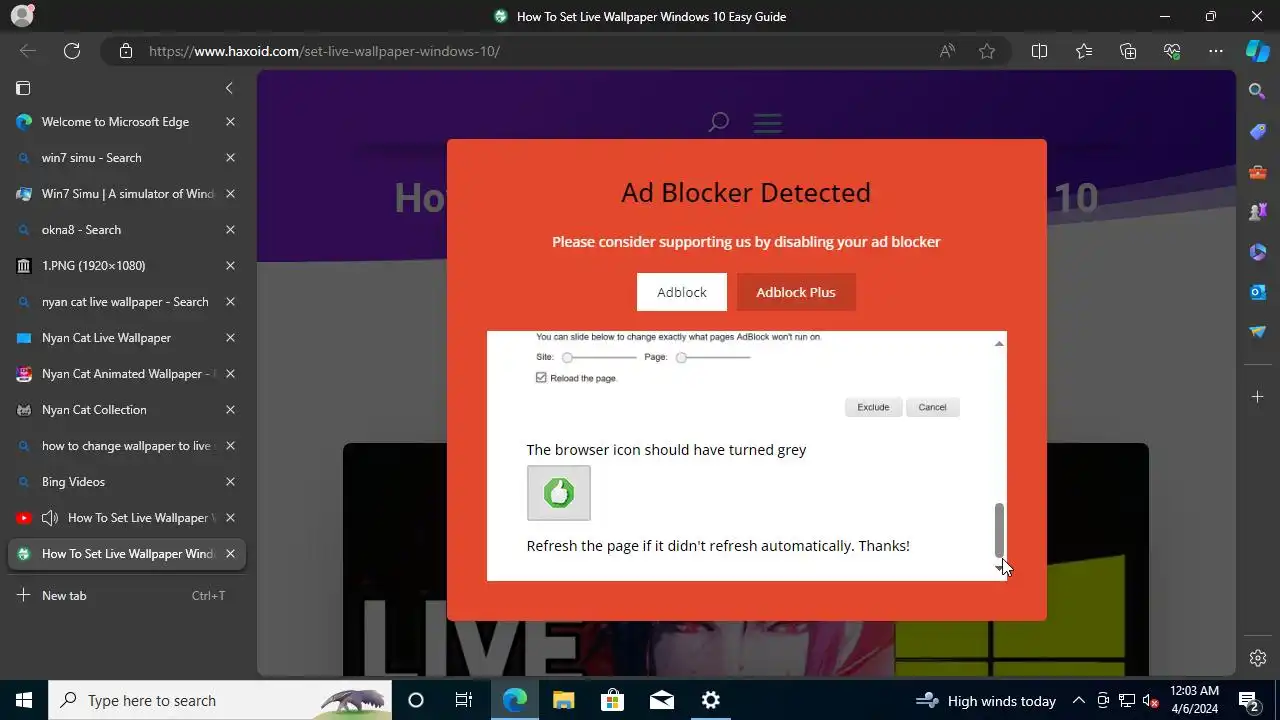Open tab actions menu icon
Viewport: 1280px width, 720px height.
[23, 88]
